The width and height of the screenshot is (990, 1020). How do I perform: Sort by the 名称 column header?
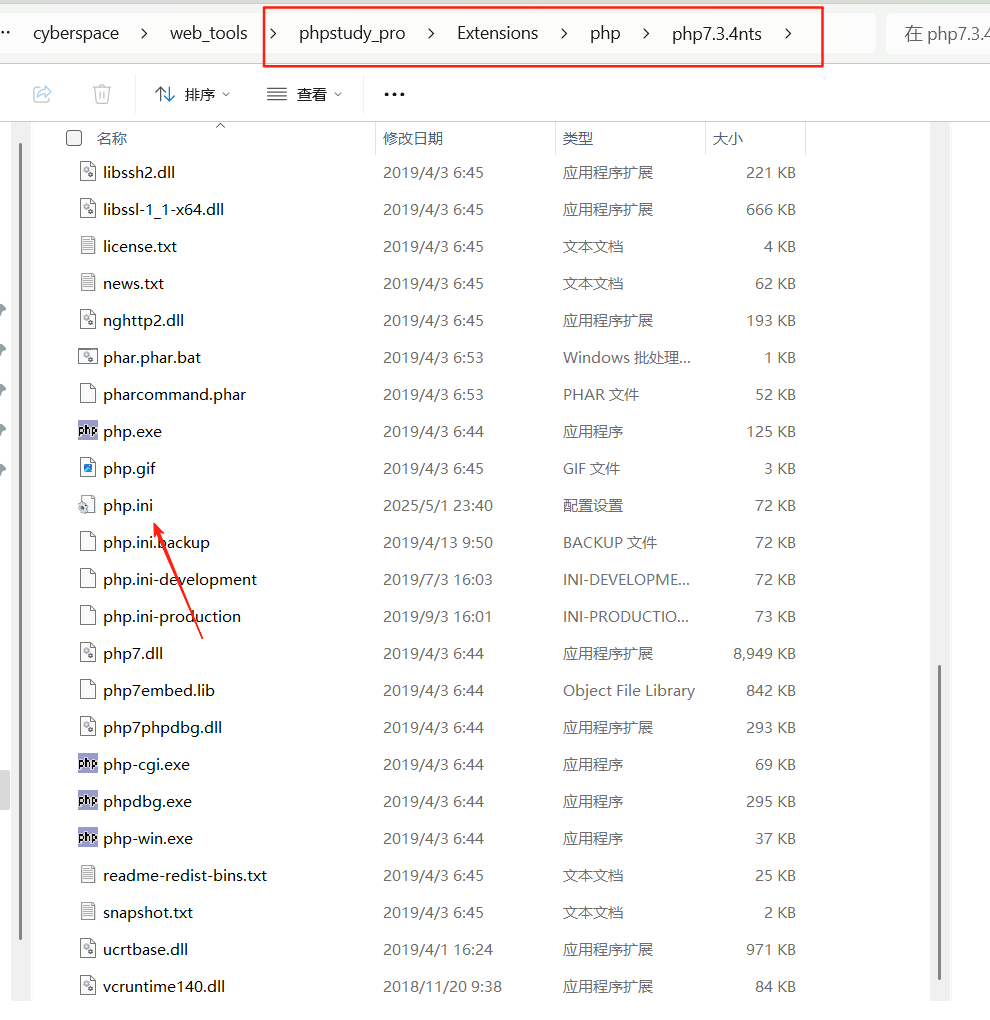tap(112, 138)
